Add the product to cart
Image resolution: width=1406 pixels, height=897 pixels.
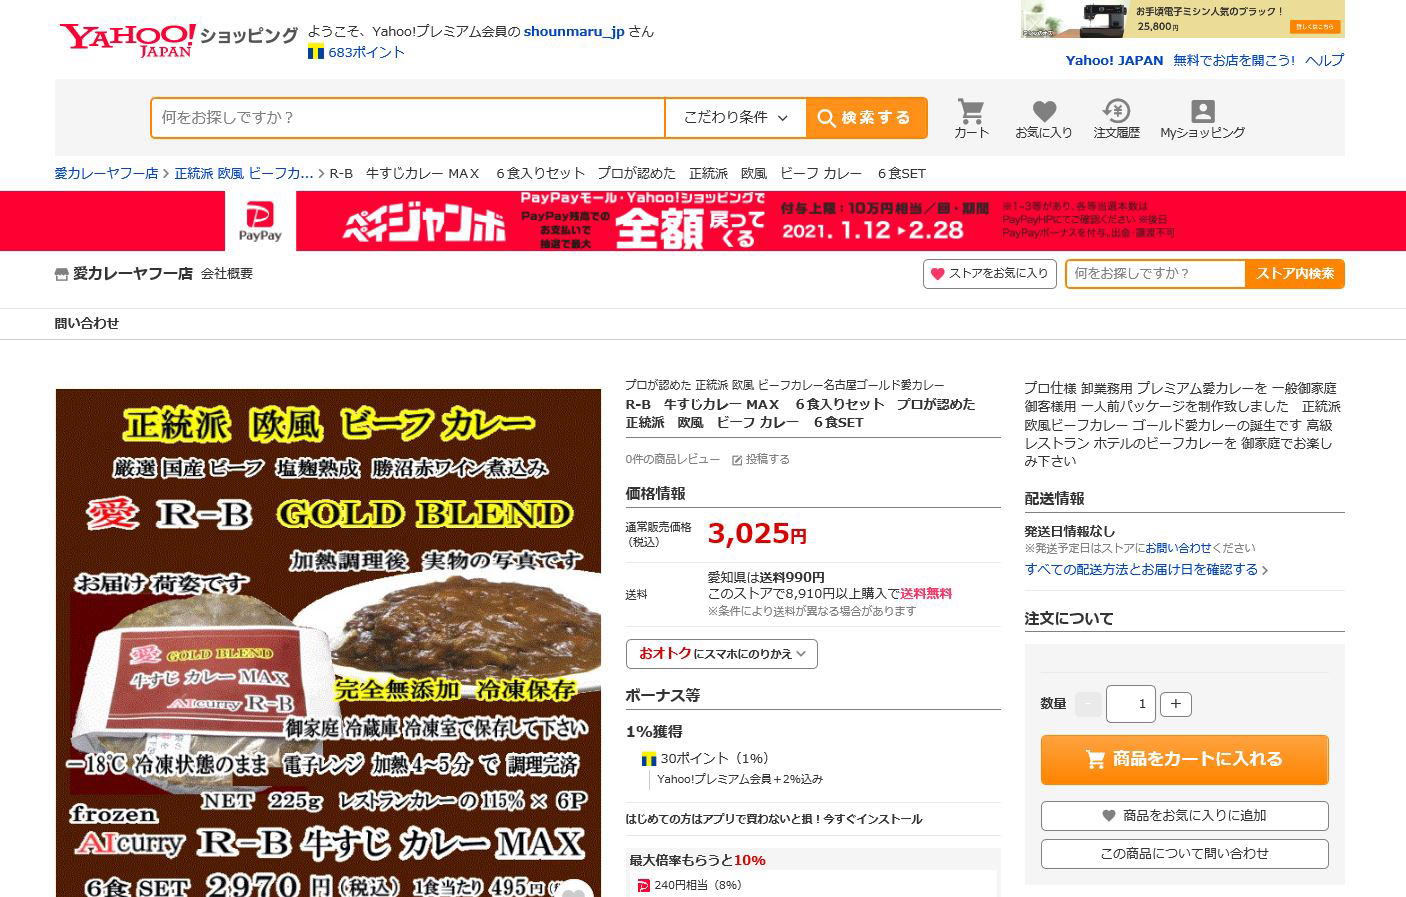[x=1184, y=759]
